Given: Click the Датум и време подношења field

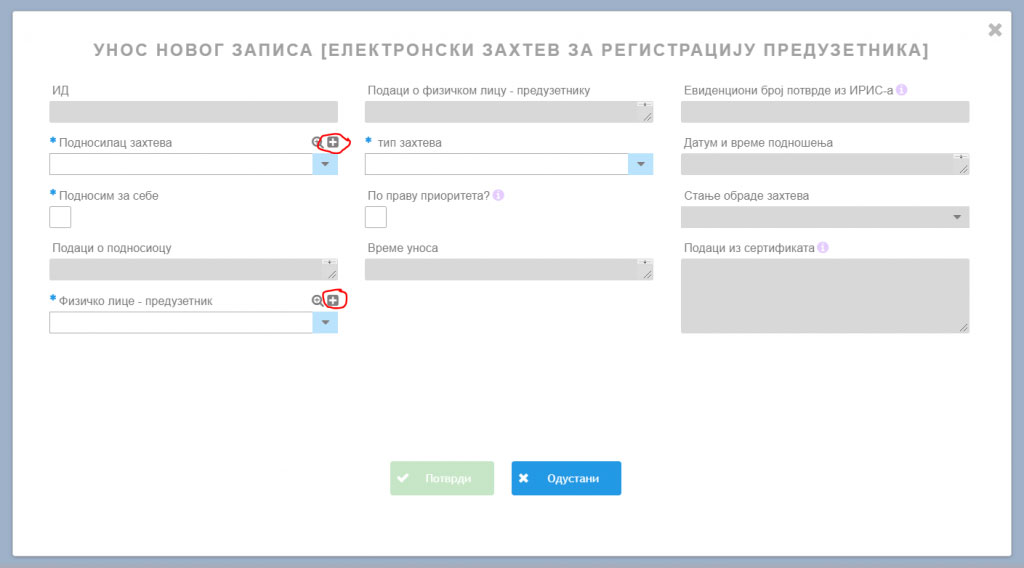Looking at the screenshot, I should pyautogui.click(x=824, y=164).
